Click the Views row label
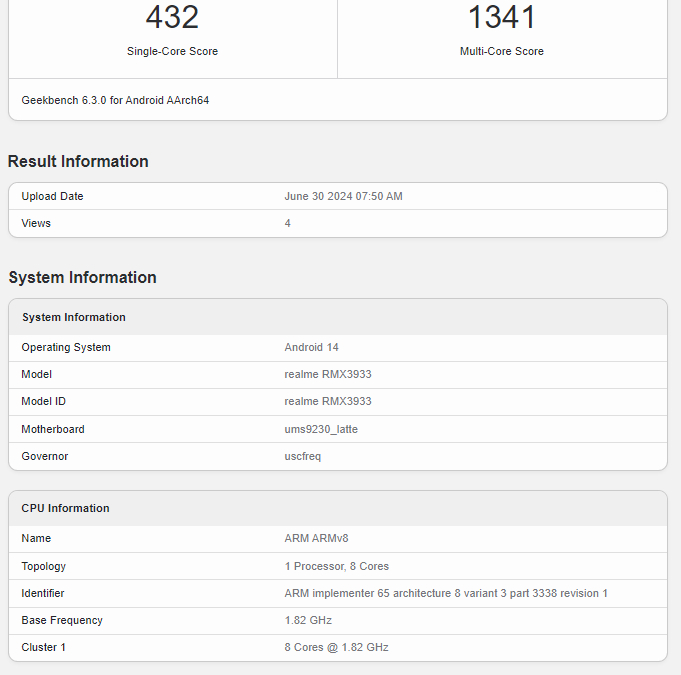Viewport: 681px width, 675px height. (36, 223)
